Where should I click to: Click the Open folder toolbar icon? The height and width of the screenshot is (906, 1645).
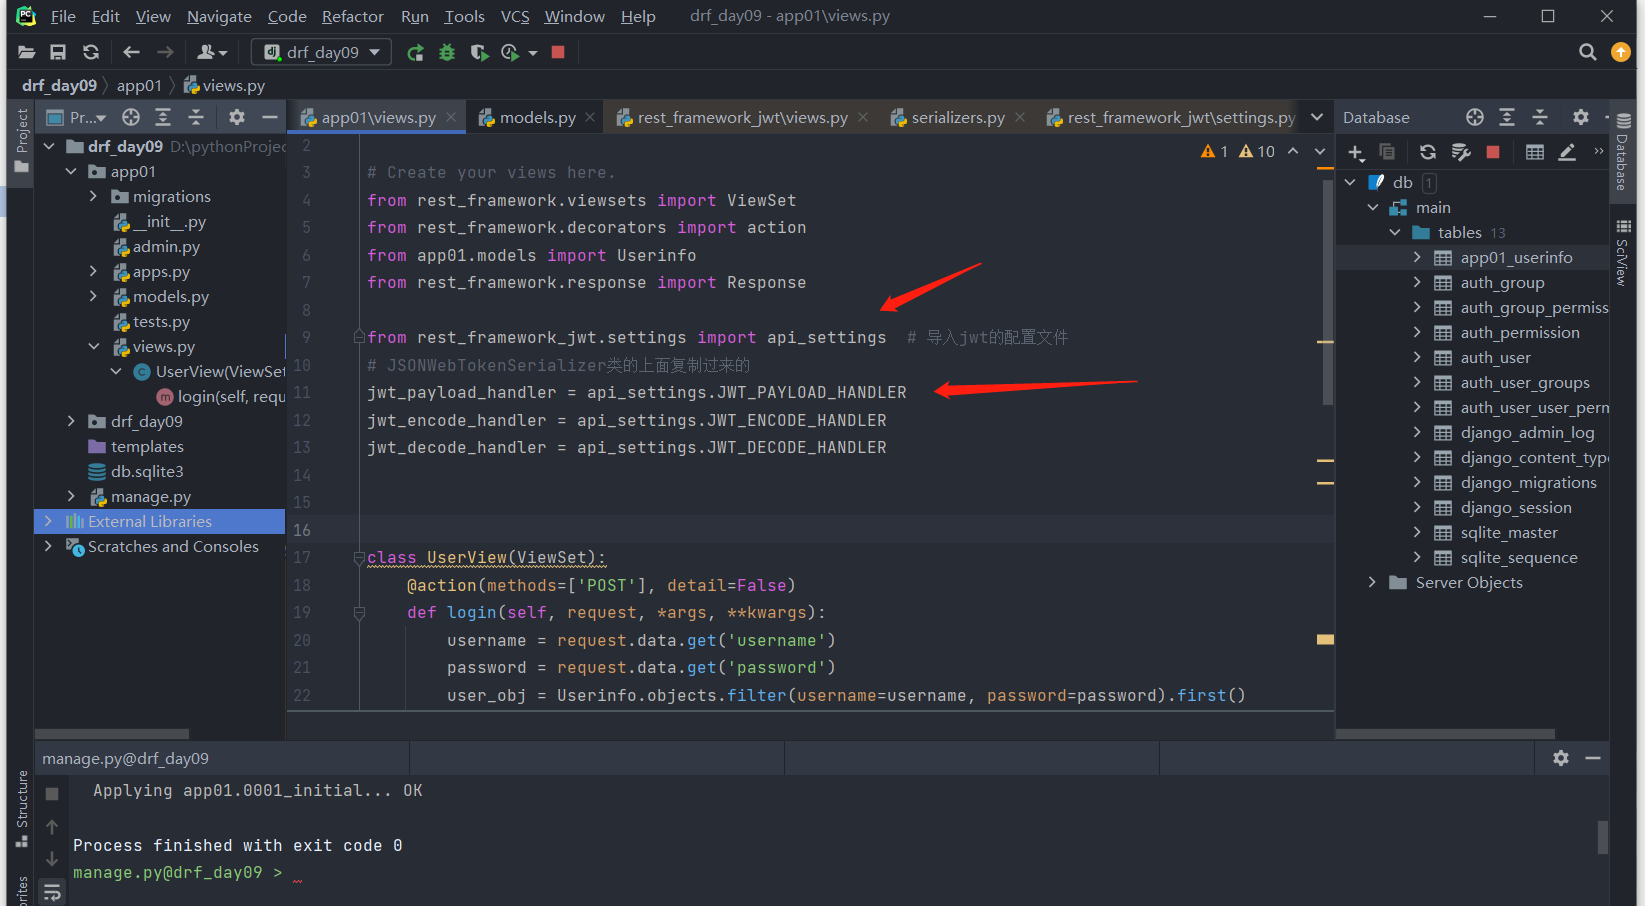pyautogui.click(x=26, y=52)
